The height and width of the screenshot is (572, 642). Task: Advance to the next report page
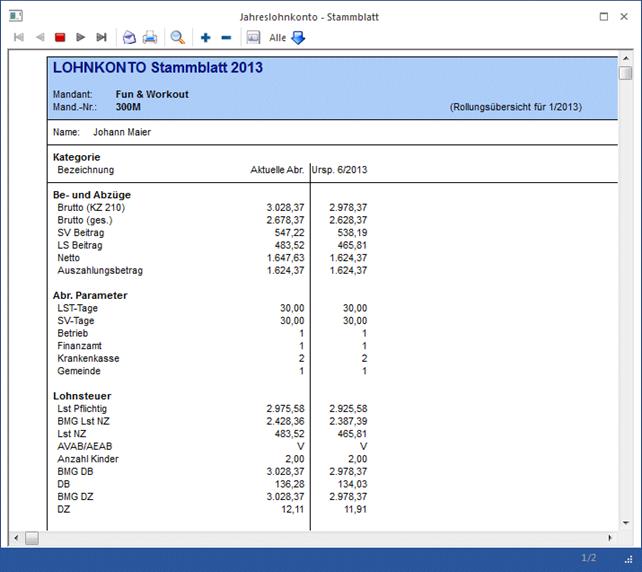pos(81,38)
